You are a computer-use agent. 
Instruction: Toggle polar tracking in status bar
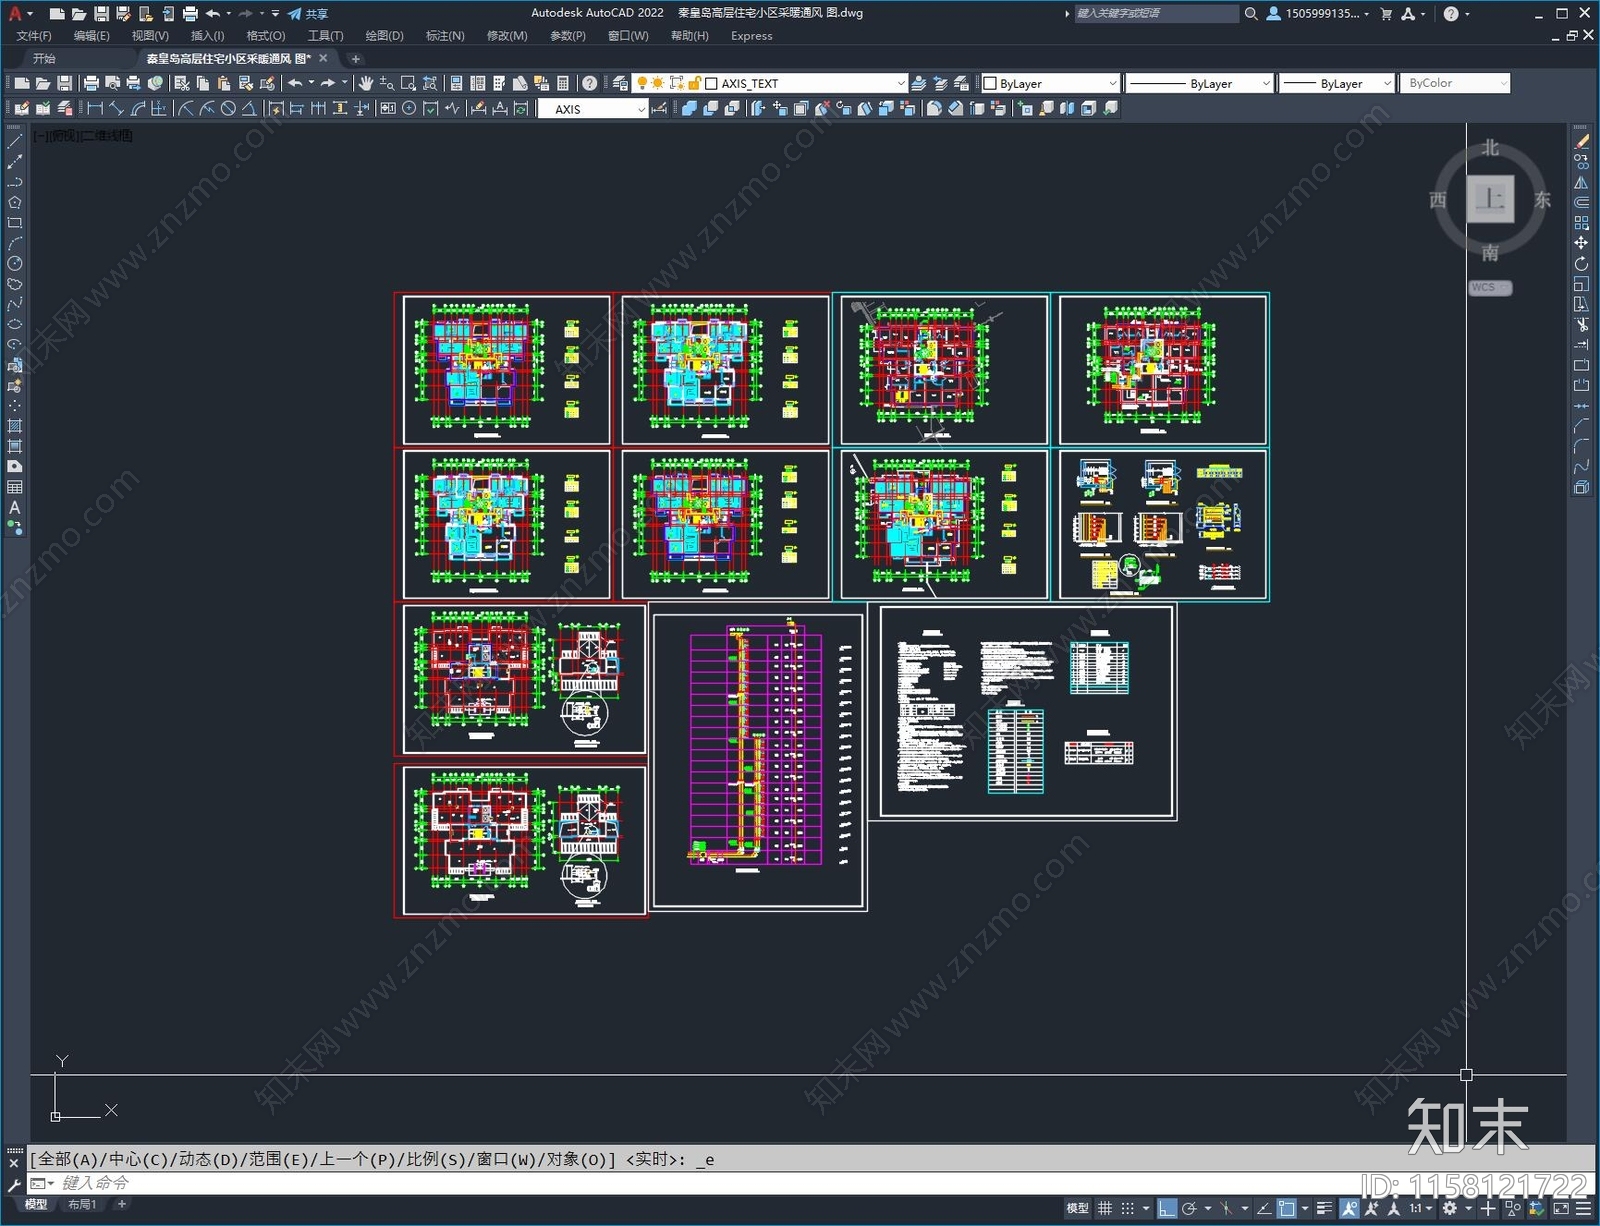tap(1189, 1208)
